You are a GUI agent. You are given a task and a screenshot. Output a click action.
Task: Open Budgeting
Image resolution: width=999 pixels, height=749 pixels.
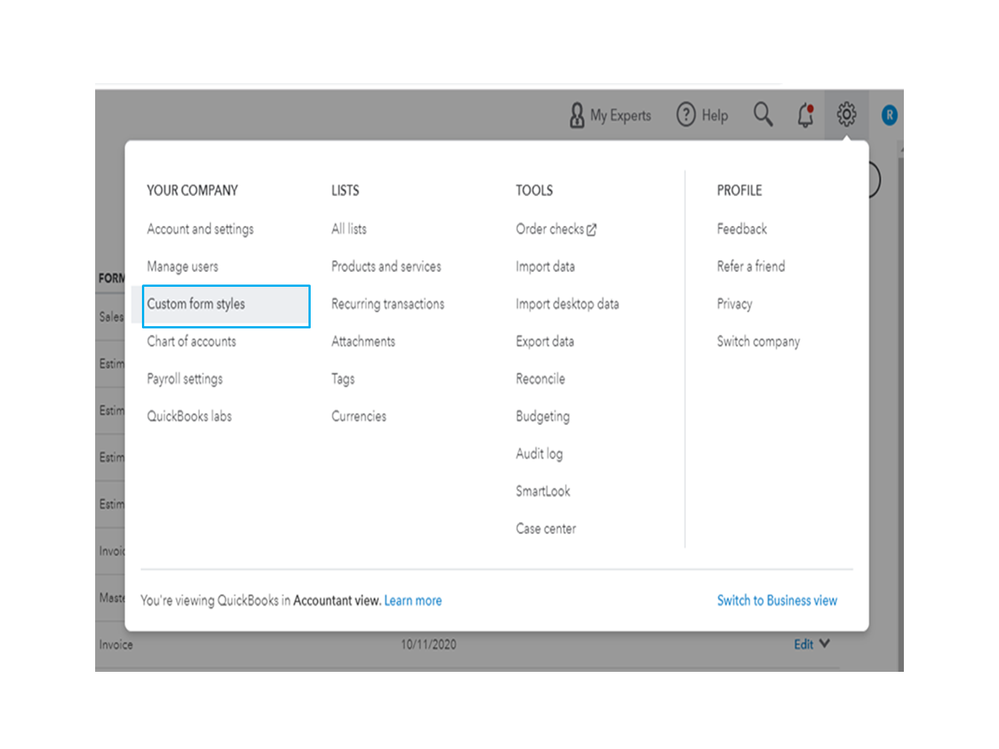[x=543, y=417]
